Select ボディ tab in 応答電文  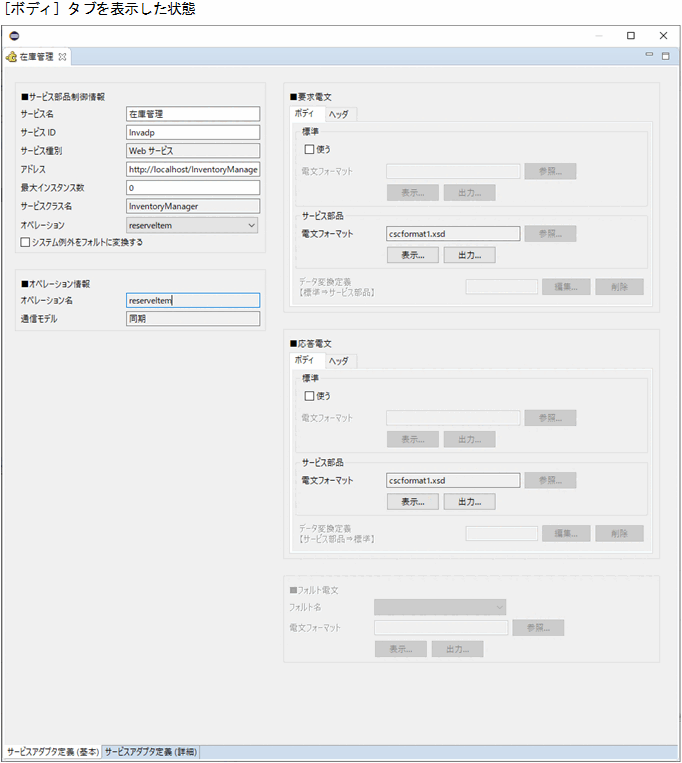[305, 360]
